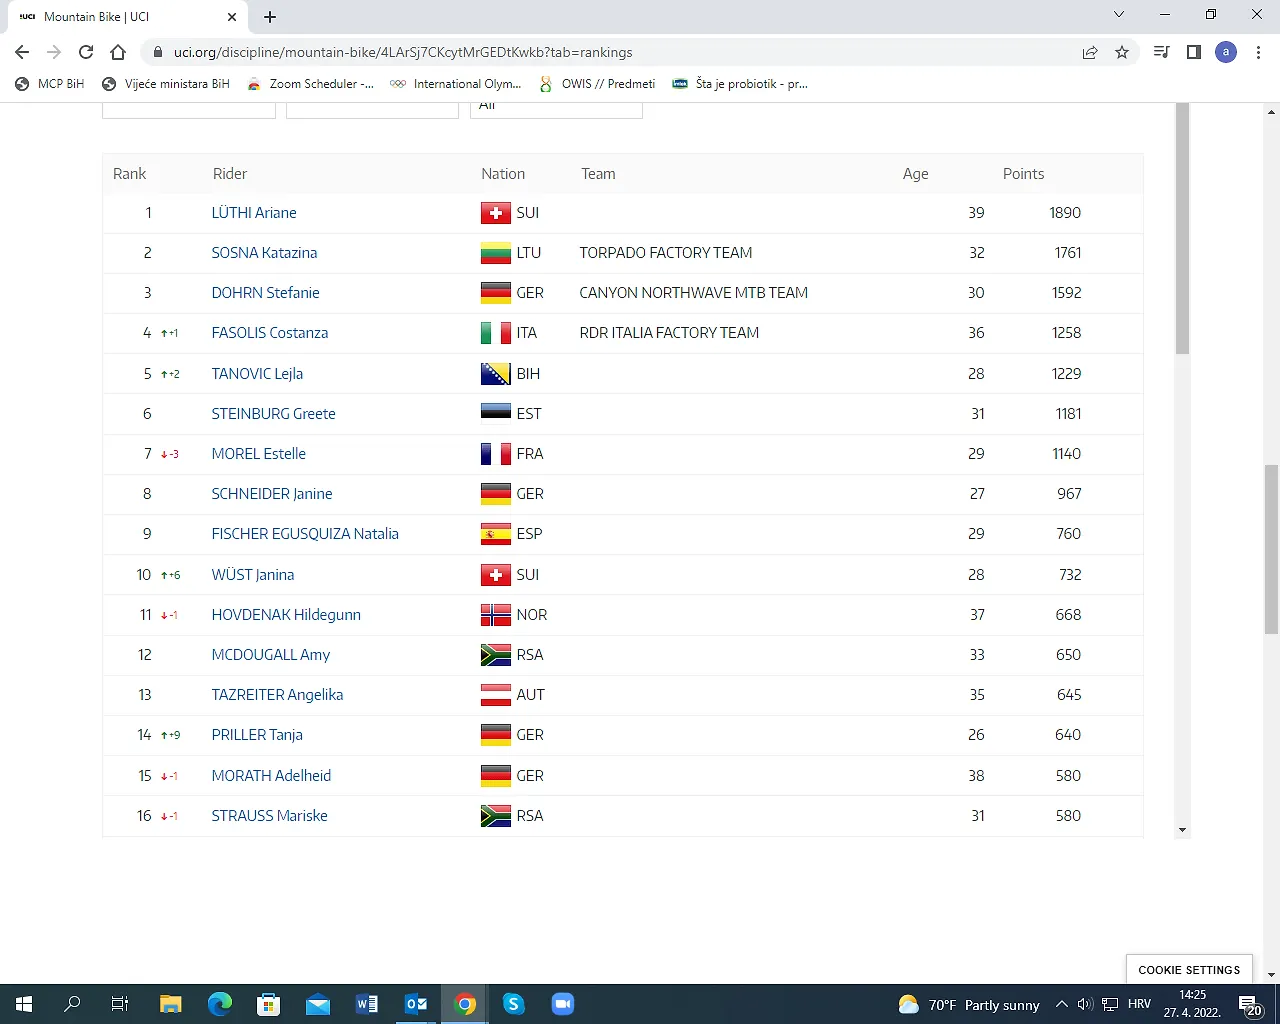Click the share icon in the address bar
This screenshot has height=1024, width=1280.
point(1089,52)
